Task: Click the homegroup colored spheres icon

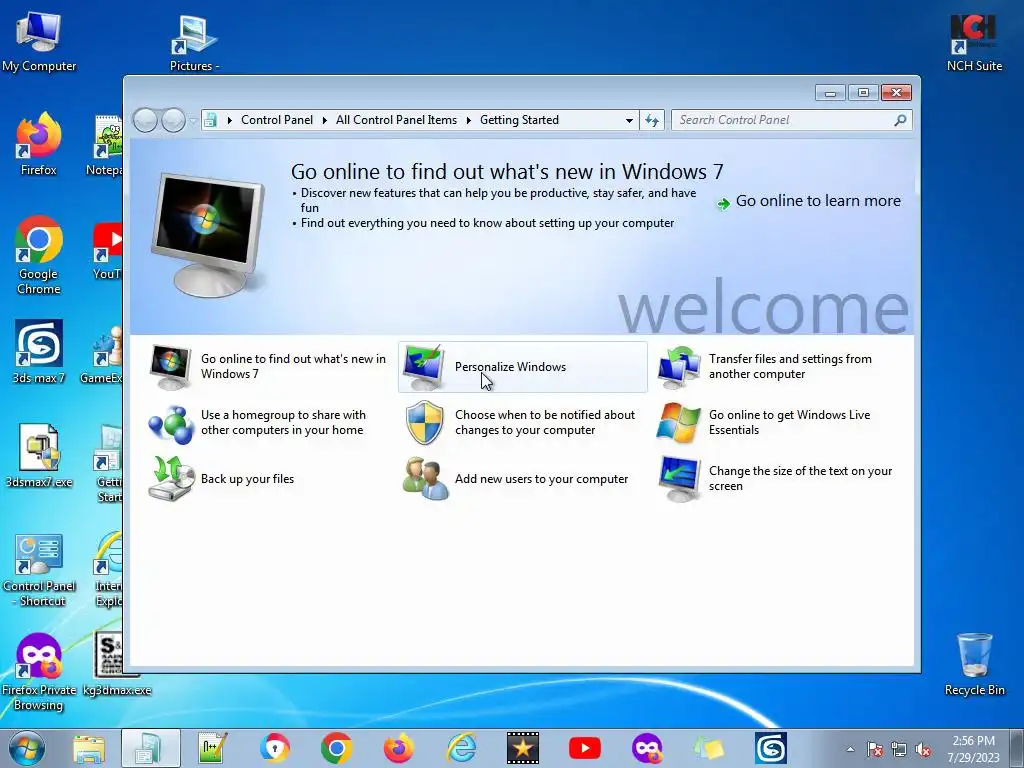Action: (x=170, y=423)
